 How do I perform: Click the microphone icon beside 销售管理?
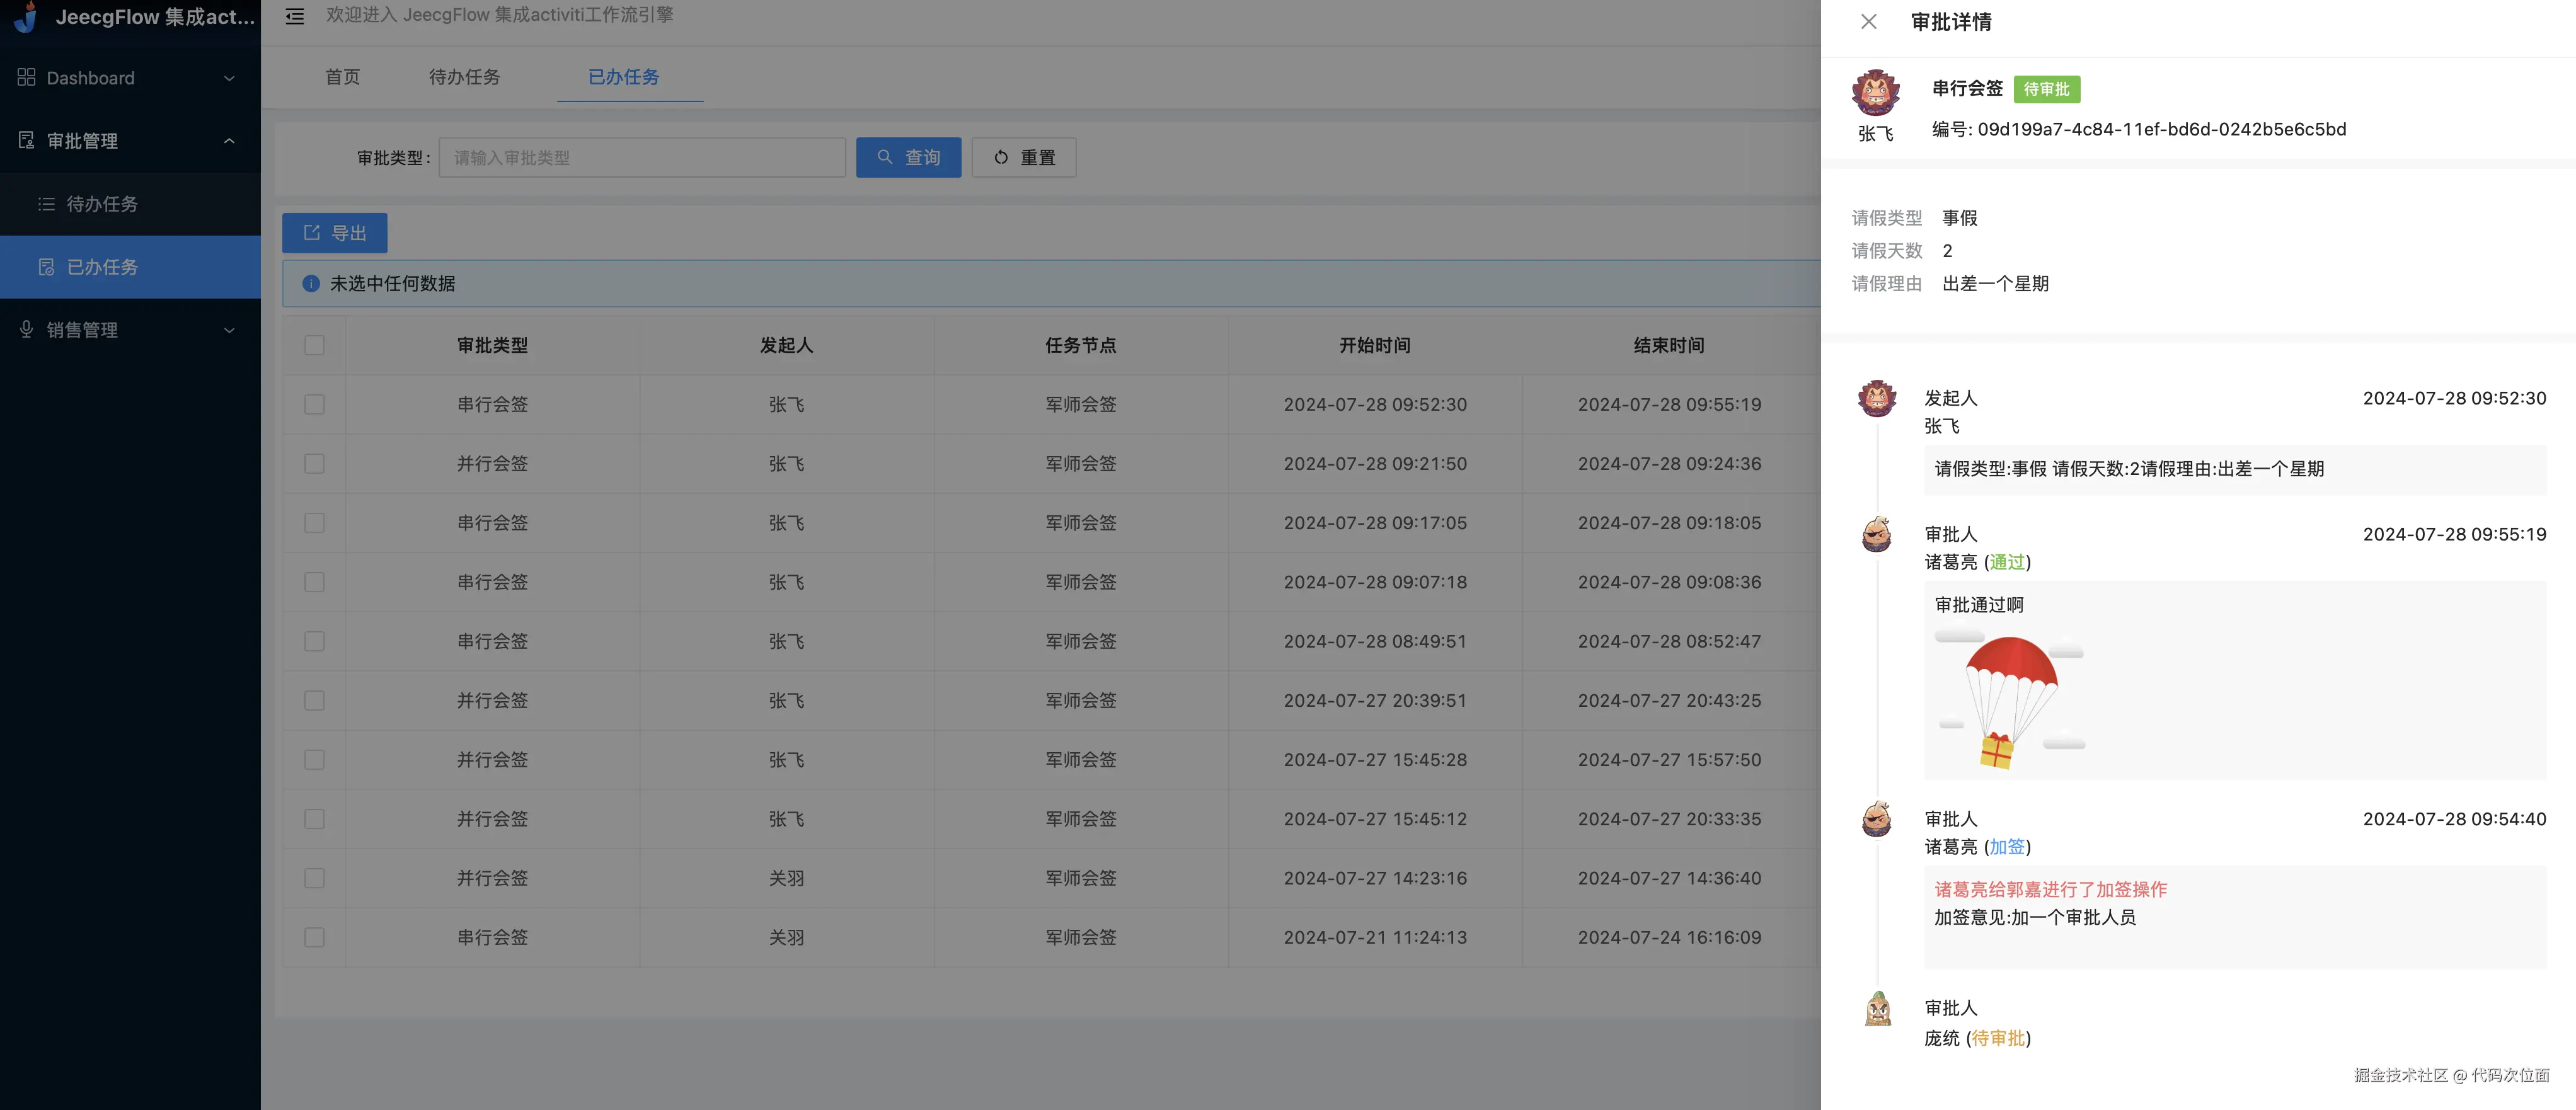tap(27, 329)
